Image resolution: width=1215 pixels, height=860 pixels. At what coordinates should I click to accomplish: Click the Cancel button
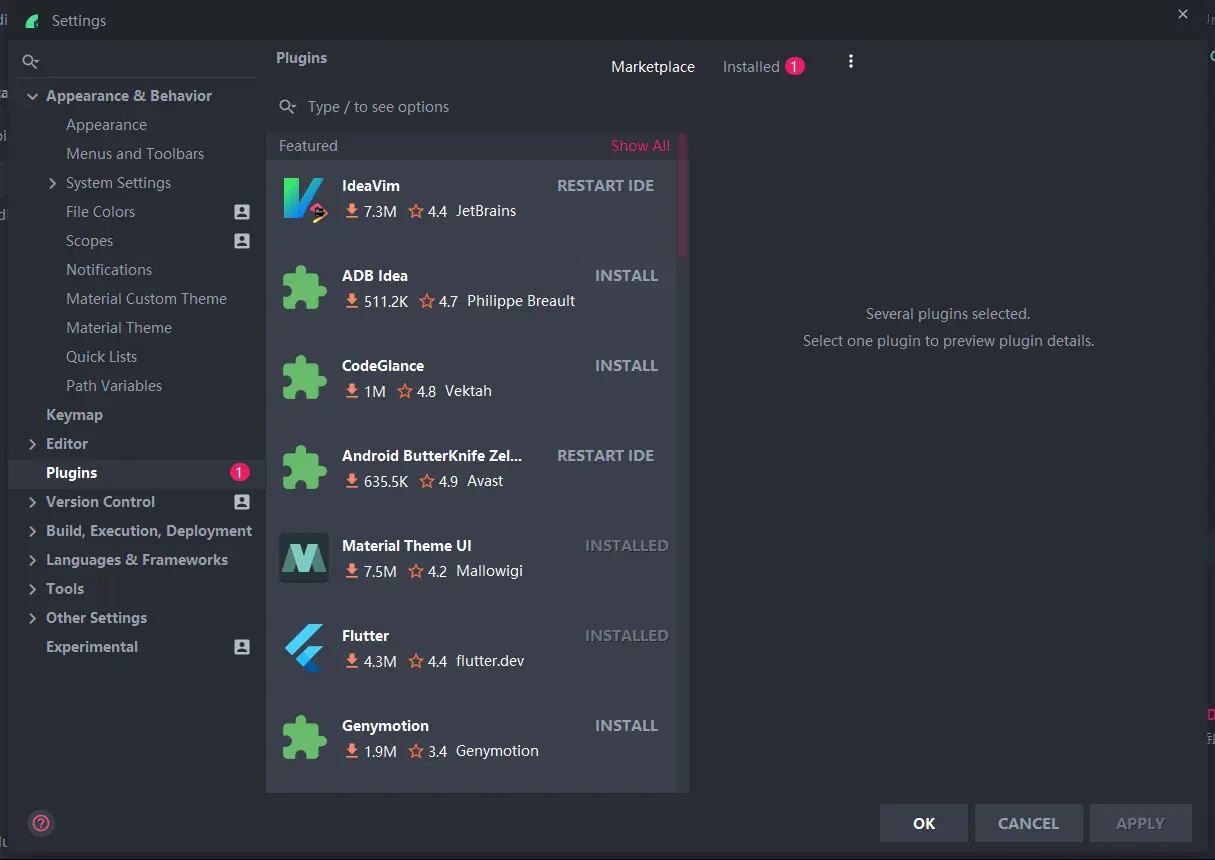(x=1028, y=823)
